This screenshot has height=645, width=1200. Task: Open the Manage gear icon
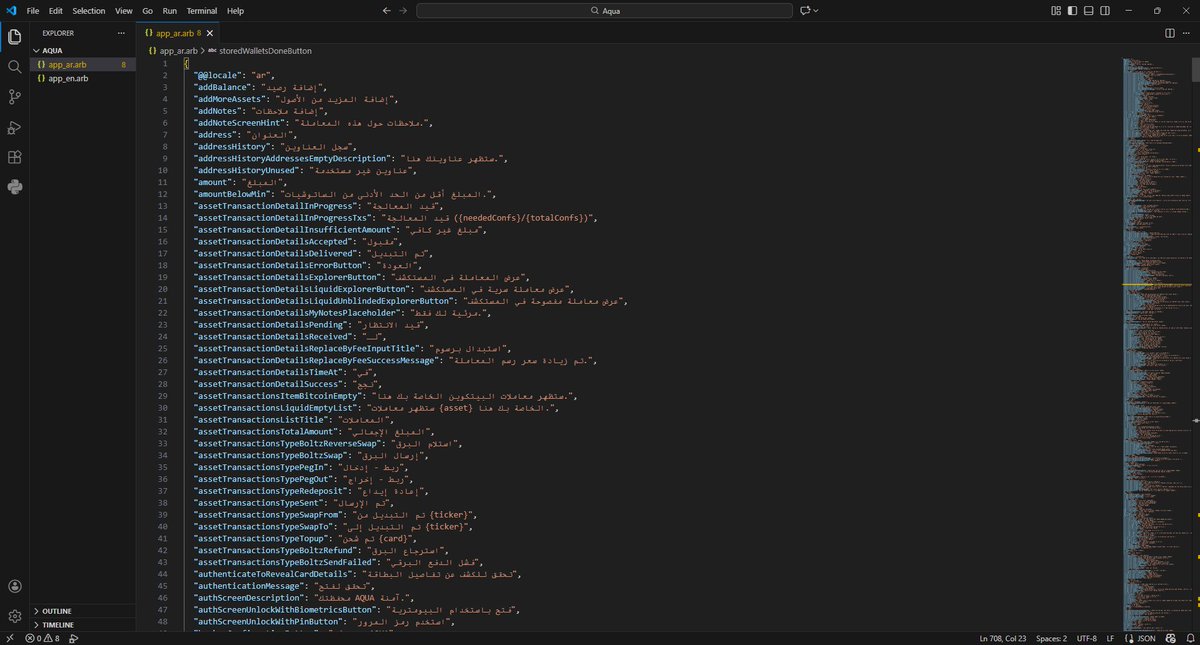click(x=15, y=616)
